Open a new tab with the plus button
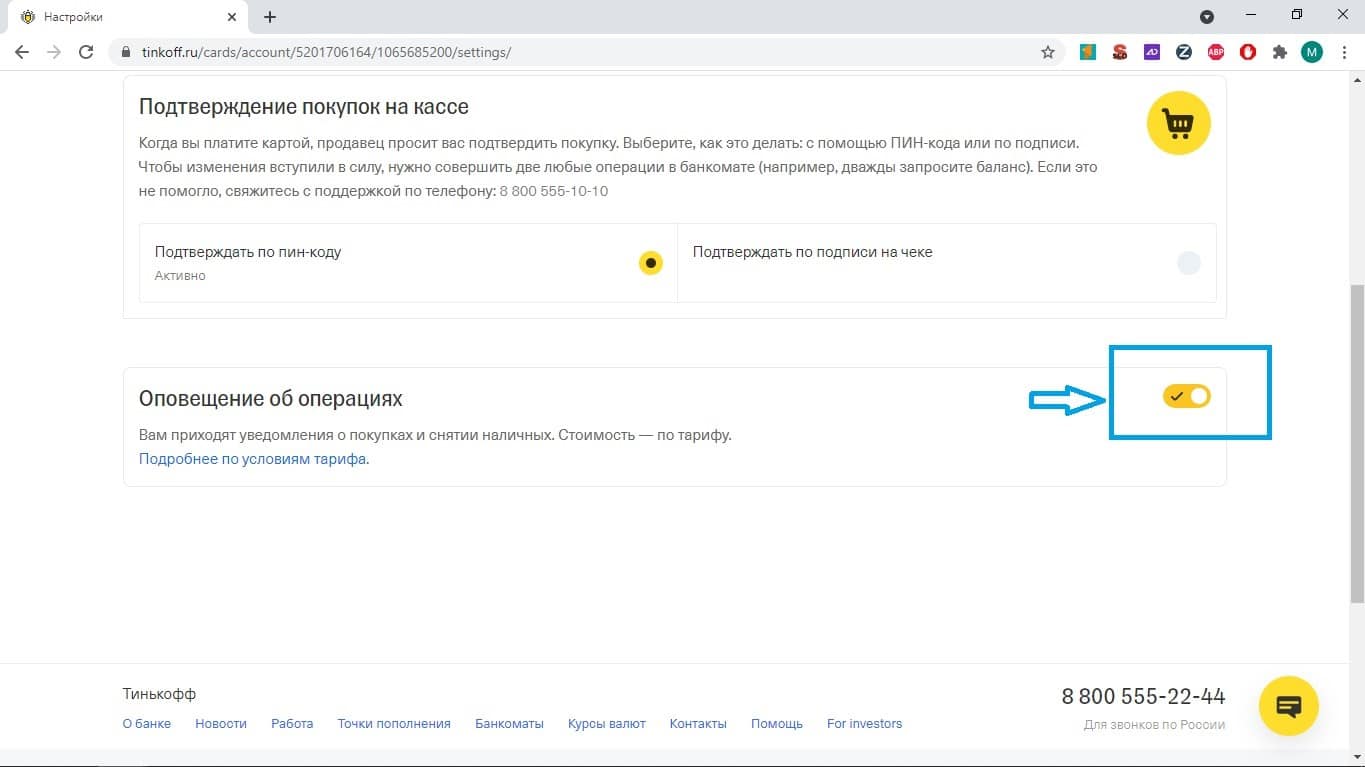Screen dimensions: 1365x767 click(270, 17)
